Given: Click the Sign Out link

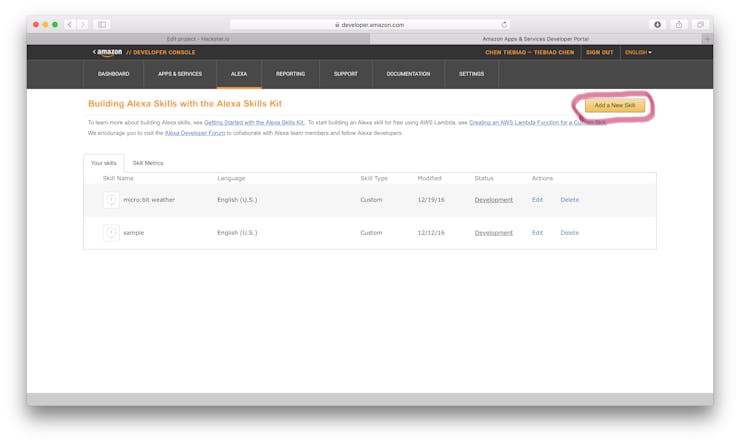Looking at the screenshot, I should click(x=599, y=52).
